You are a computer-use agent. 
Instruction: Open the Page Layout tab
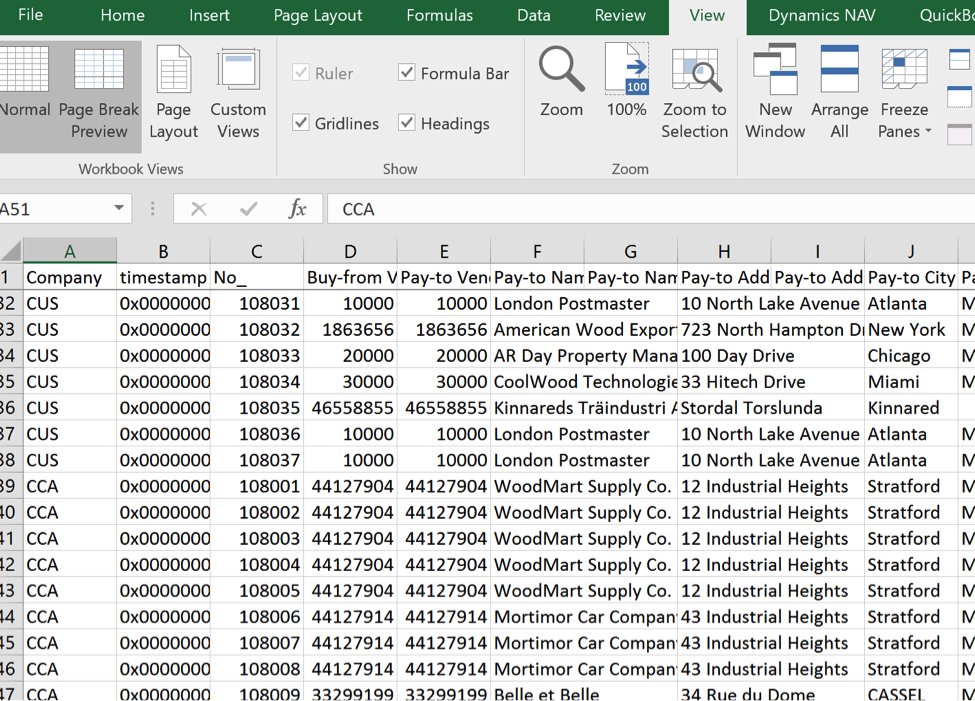point(318,15)
